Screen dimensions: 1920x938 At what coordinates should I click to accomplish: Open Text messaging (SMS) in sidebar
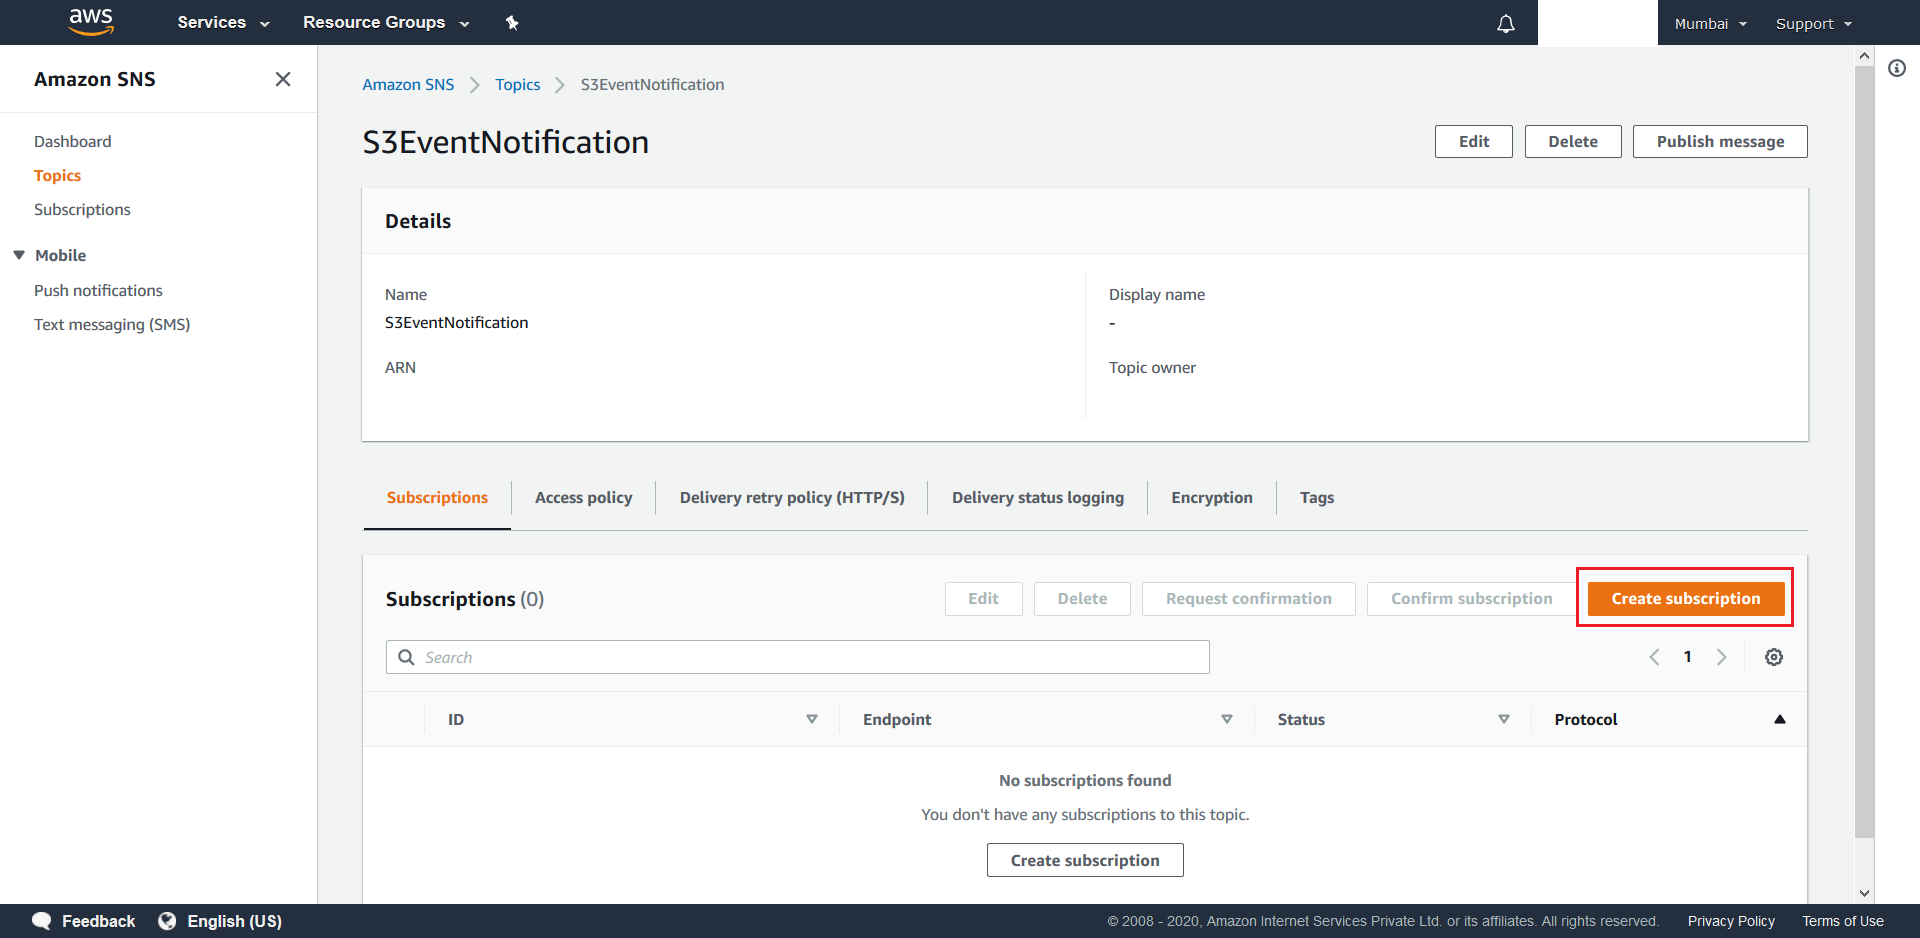(112, 324)
